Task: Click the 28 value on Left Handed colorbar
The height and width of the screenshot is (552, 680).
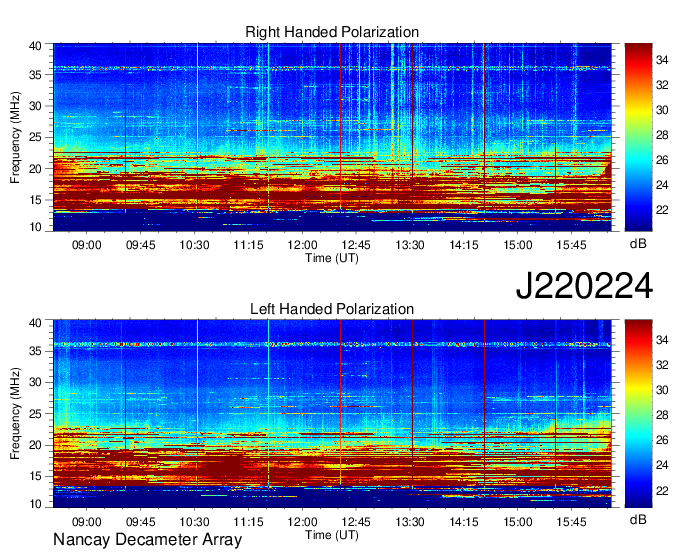Action: (662, 415)
